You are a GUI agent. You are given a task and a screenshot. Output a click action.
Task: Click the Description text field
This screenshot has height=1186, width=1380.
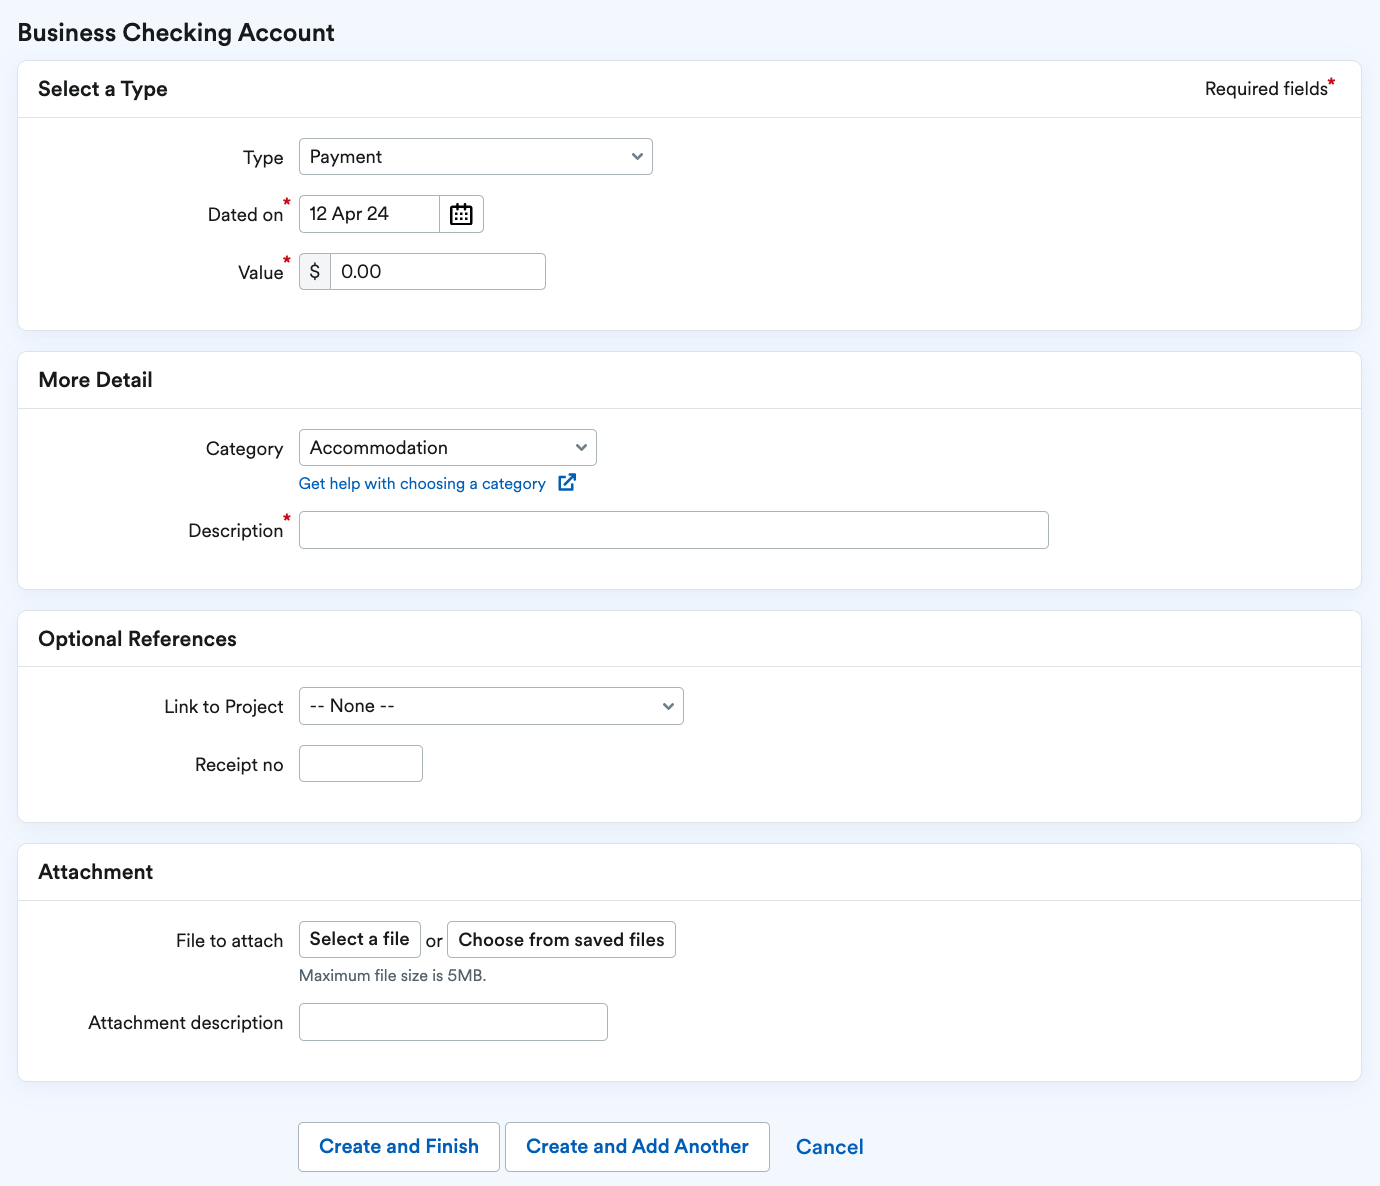pyautogui.click(x=674, y=530)
